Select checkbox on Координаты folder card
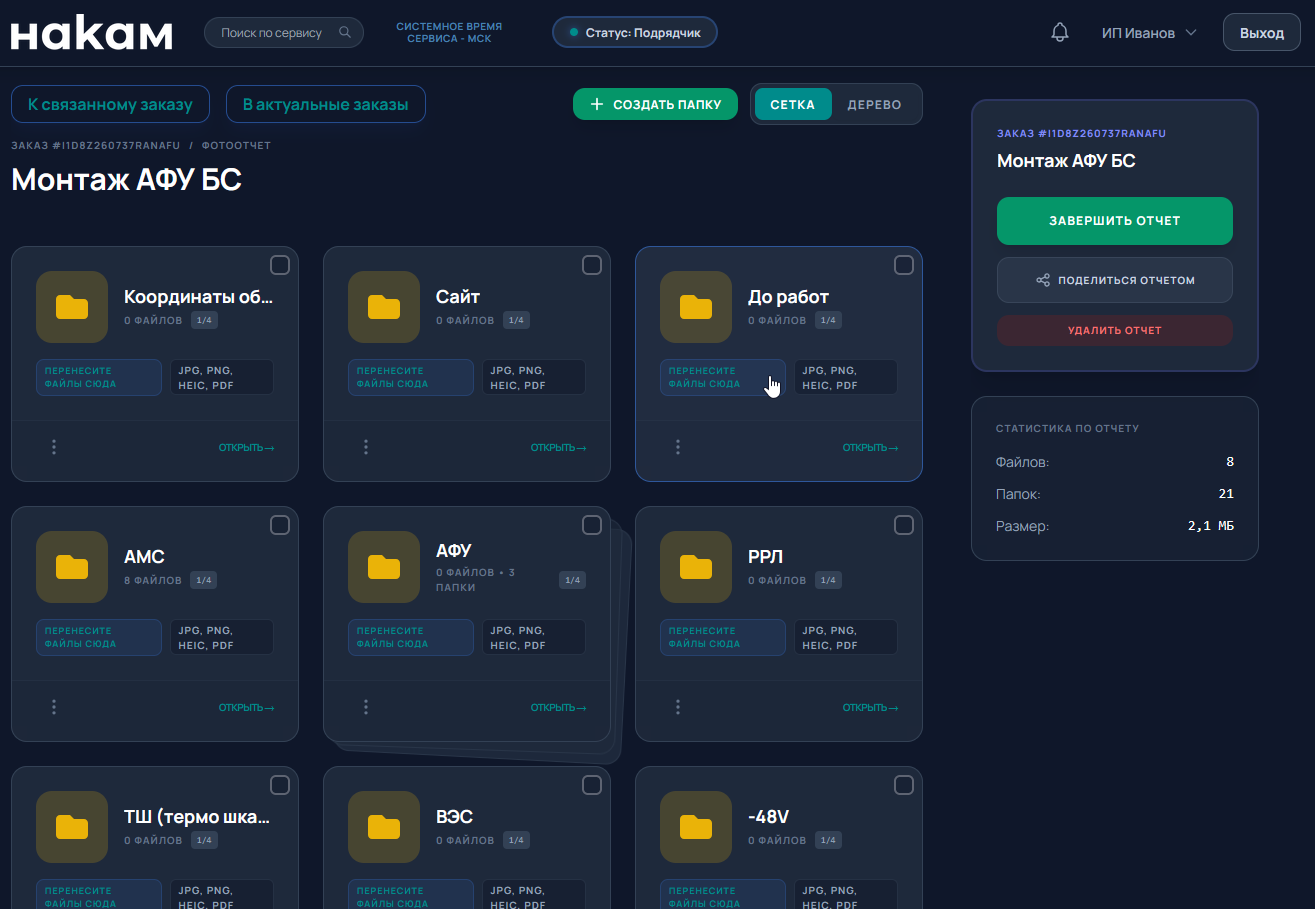This screenshot has height=909, width=1315. 280,265
